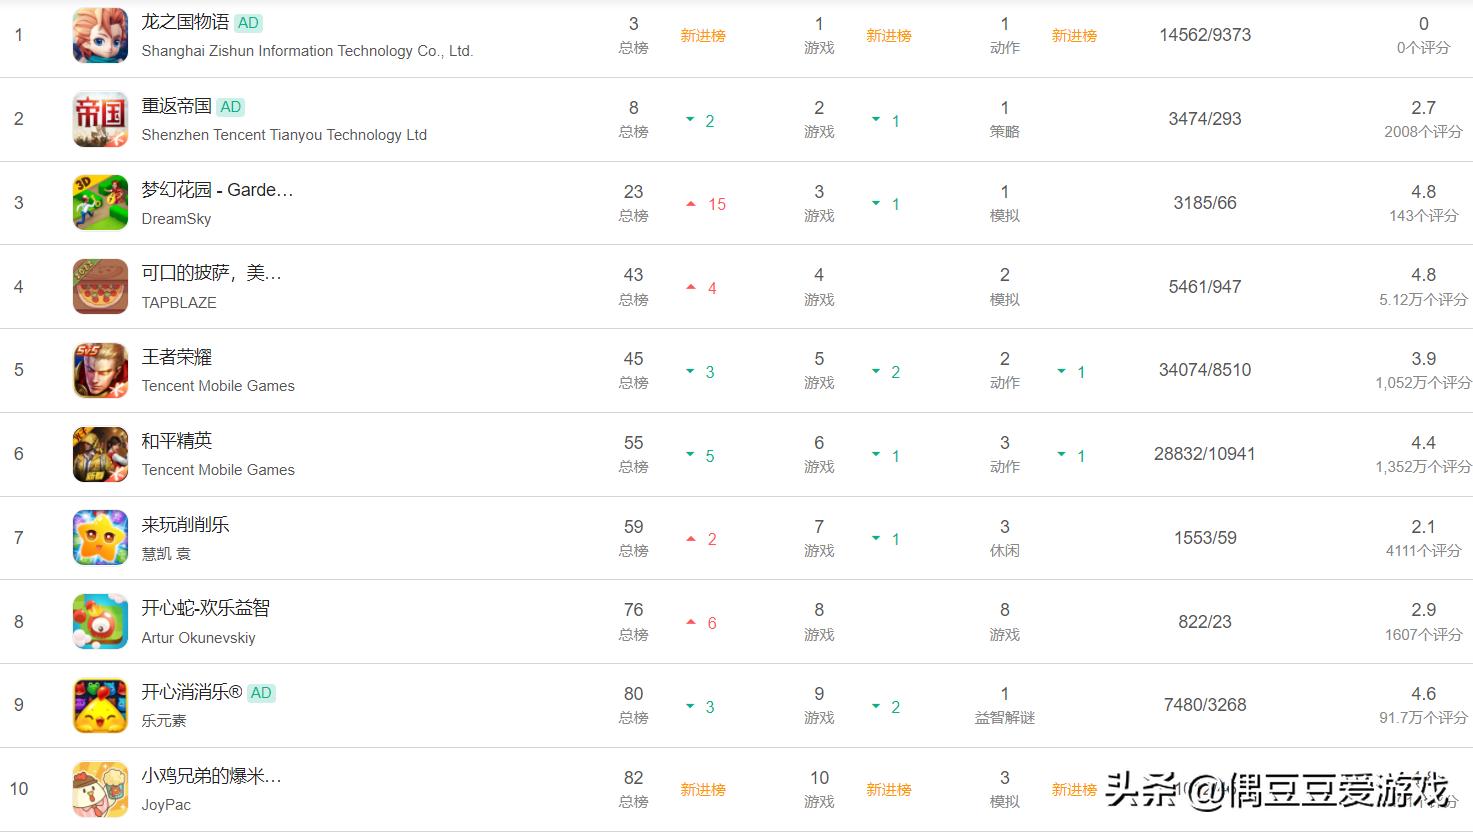Select the 1607个评分 rating count
Viewport: 1473px width, 833px height.
tap(1423, 635)
